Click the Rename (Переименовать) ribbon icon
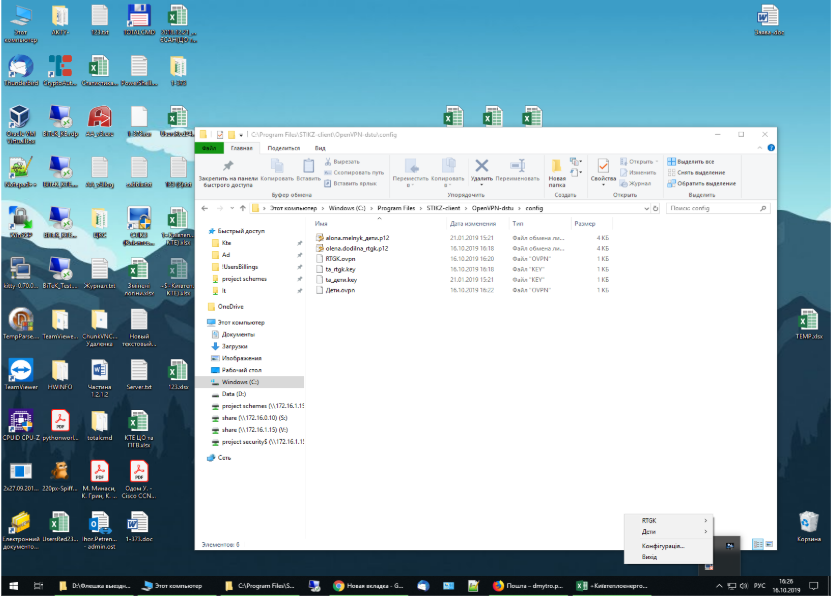831x597 pixels. (x=517, y=166)
